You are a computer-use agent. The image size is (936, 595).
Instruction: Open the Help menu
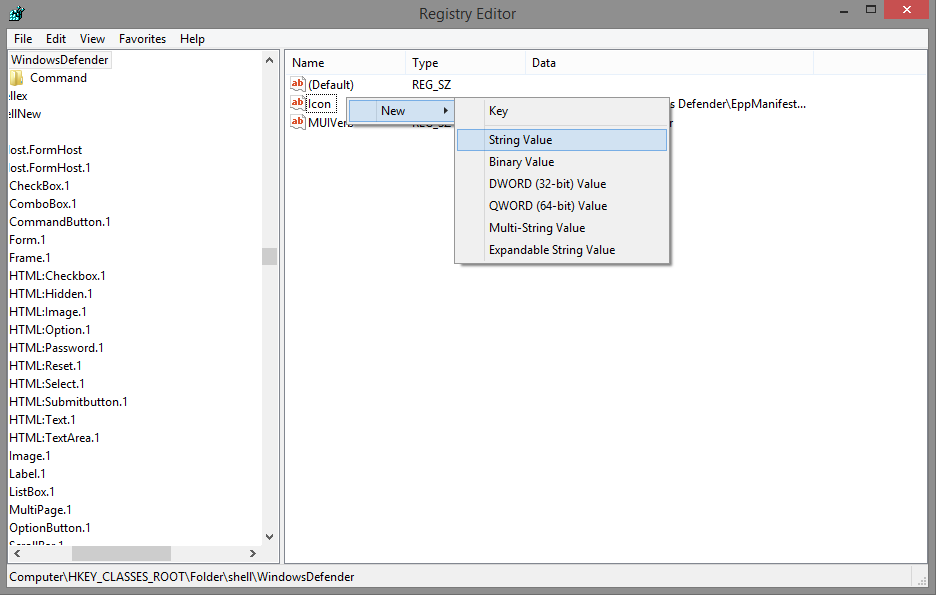click(192, 39)
